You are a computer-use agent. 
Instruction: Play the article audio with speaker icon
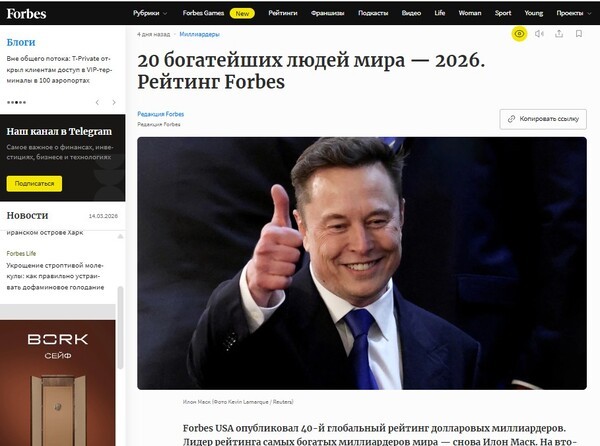tap(539, 34)
